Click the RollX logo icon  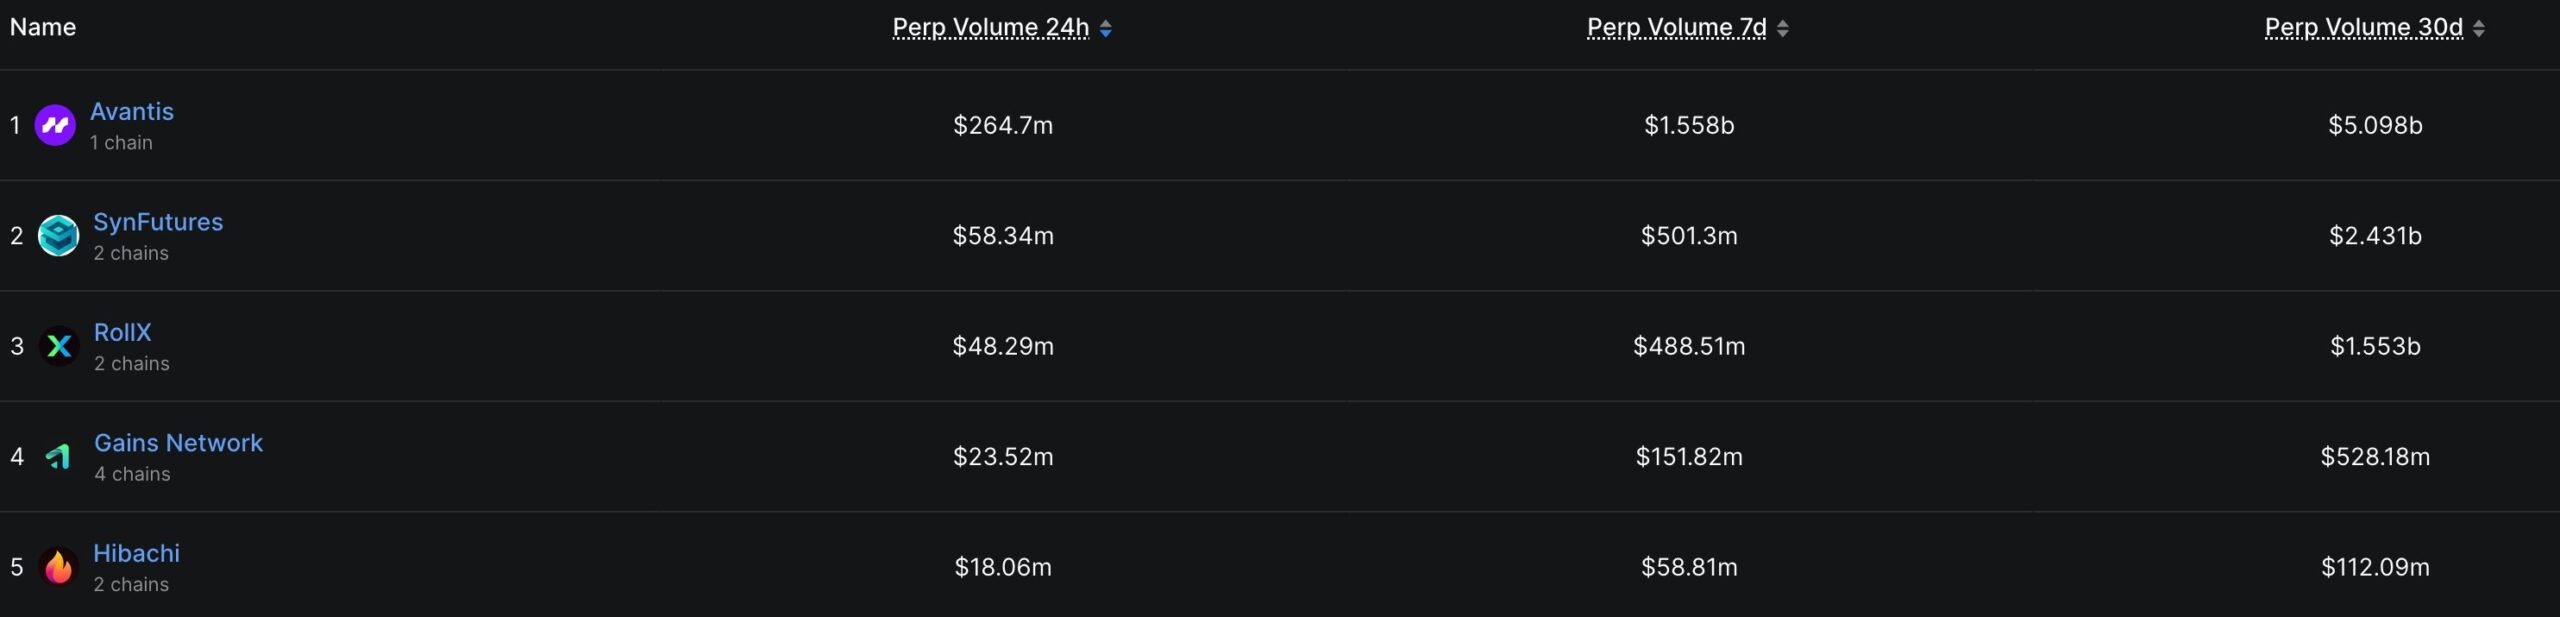(59, 346)
